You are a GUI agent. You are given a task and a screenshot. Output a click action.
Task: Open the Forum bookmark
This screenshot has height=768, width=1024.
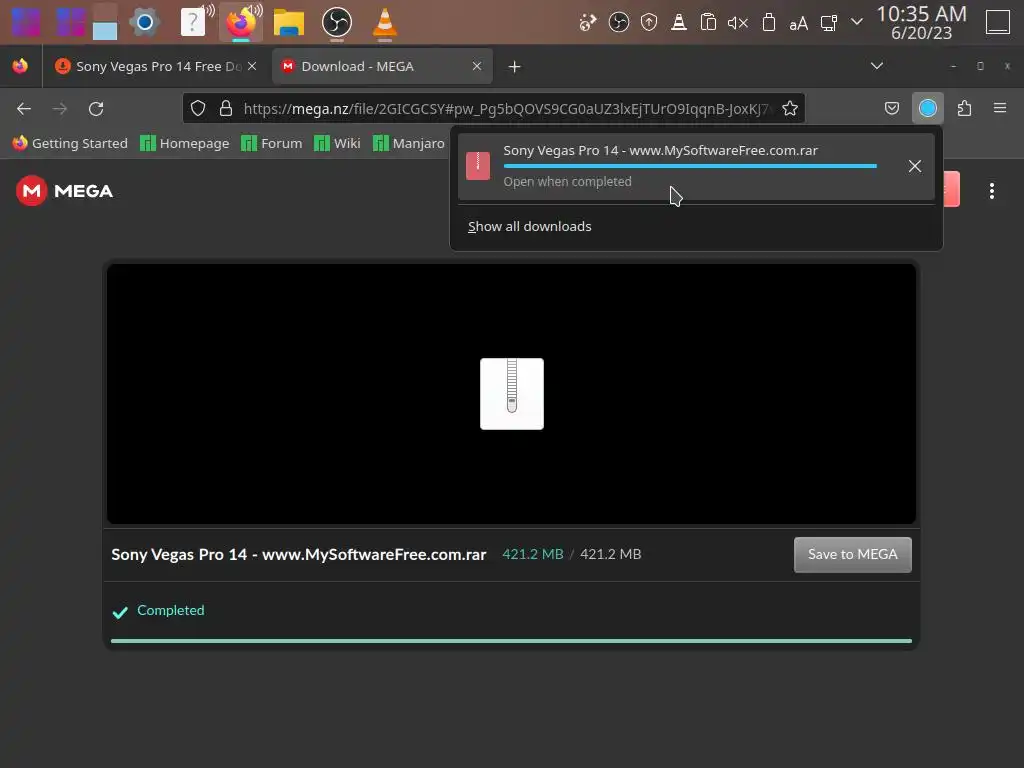272,143
